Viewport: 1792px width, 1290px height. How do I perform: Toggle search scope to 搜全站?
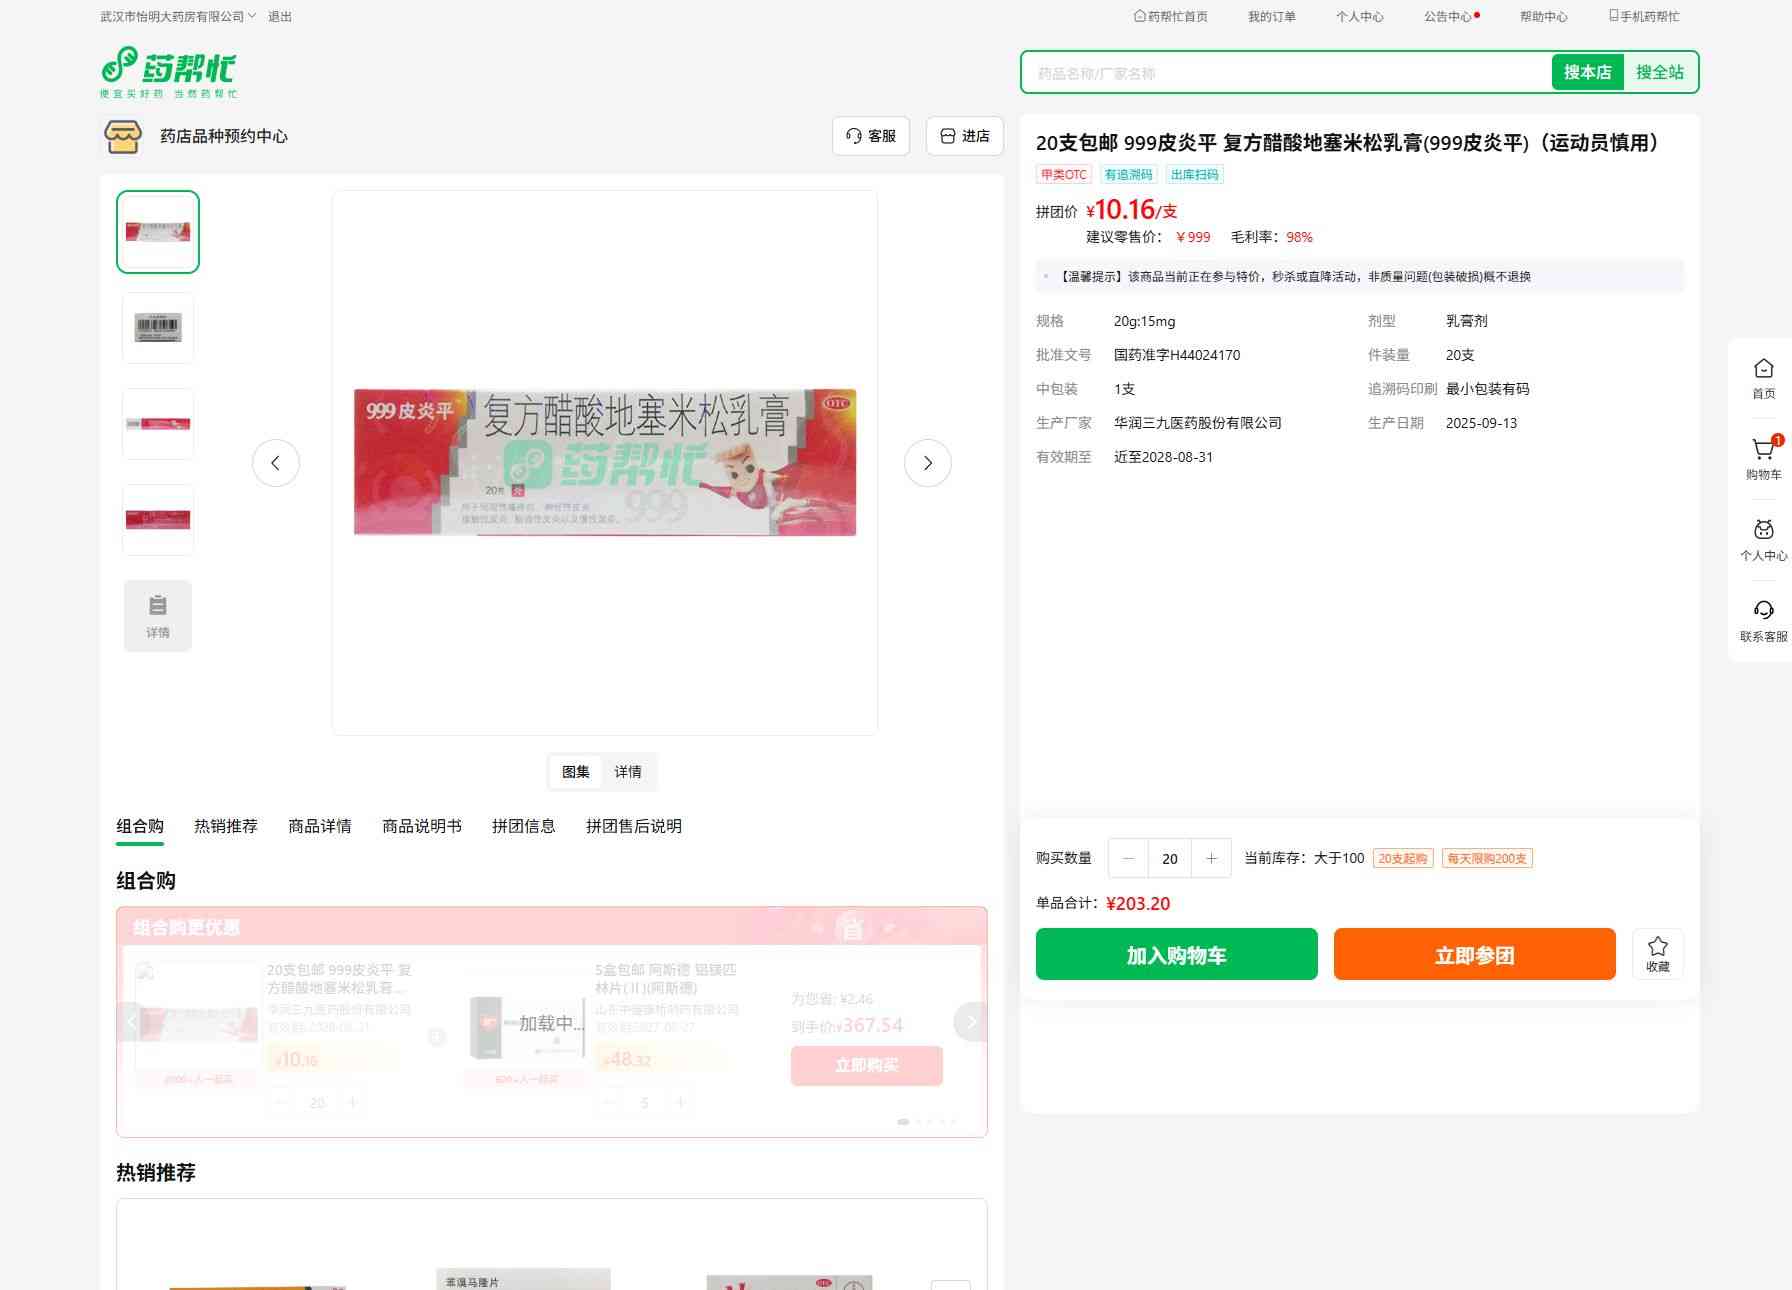[1659, 72]
